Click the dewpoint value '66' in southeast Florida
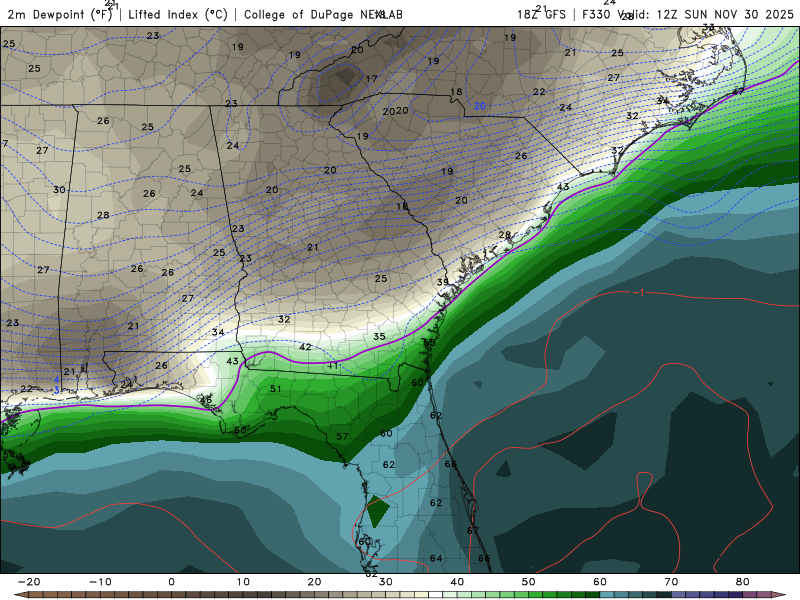Image resolution: width=800 pixels, height=600 pixels. click(x=484, y=558)
